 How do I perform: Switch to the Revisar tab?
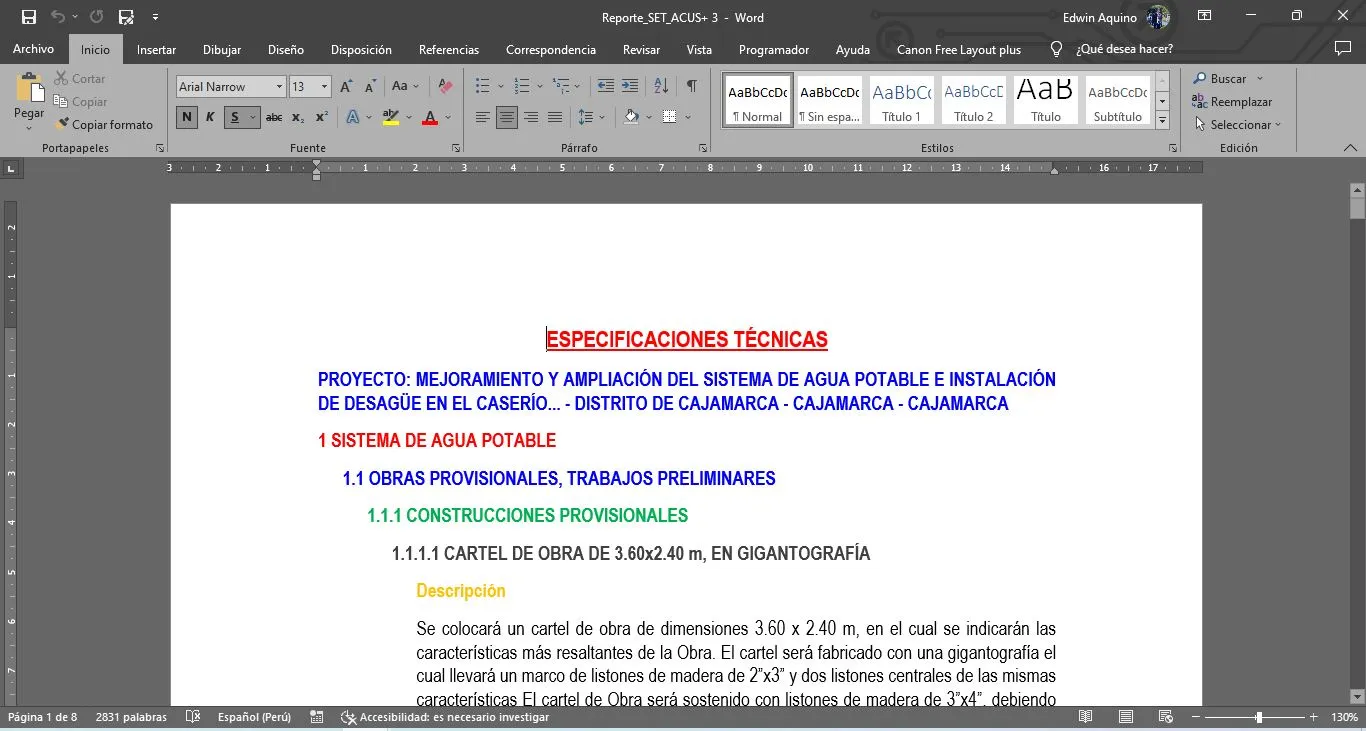pyautogui.click(x=641, y=49)
